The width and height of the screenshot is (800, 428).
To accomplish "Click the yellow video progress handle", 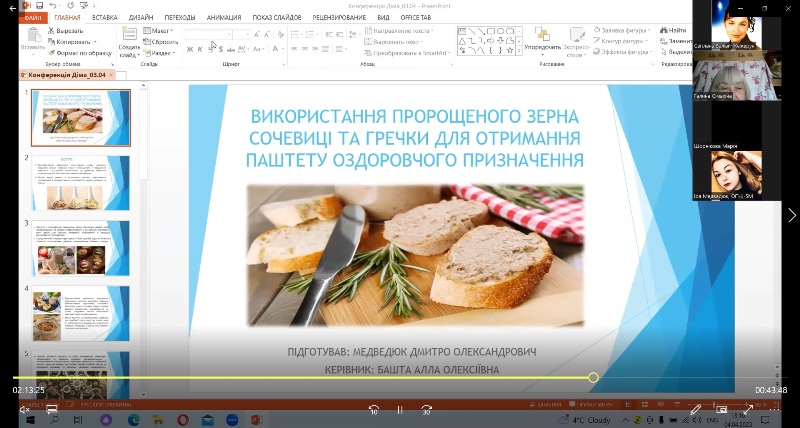I will pos(593,377).
